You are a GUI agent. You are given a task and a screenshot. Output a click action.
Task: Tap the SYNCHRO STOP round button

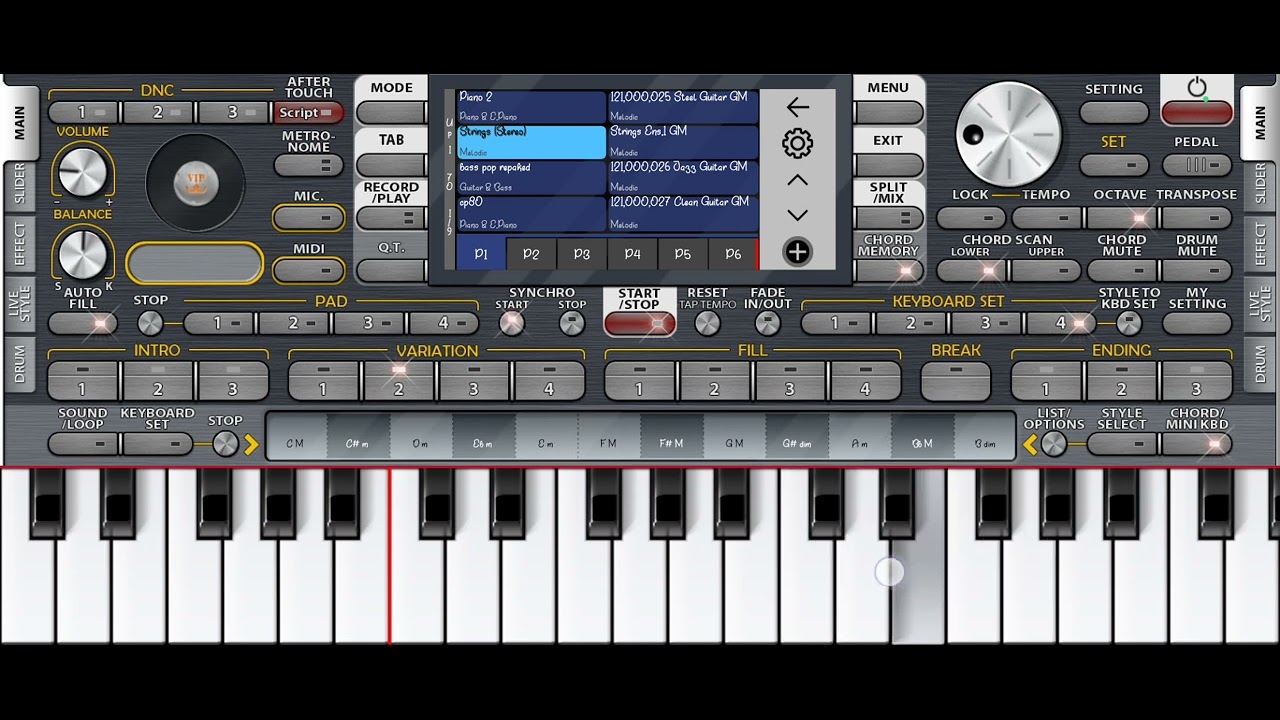(x=572, y=323)
